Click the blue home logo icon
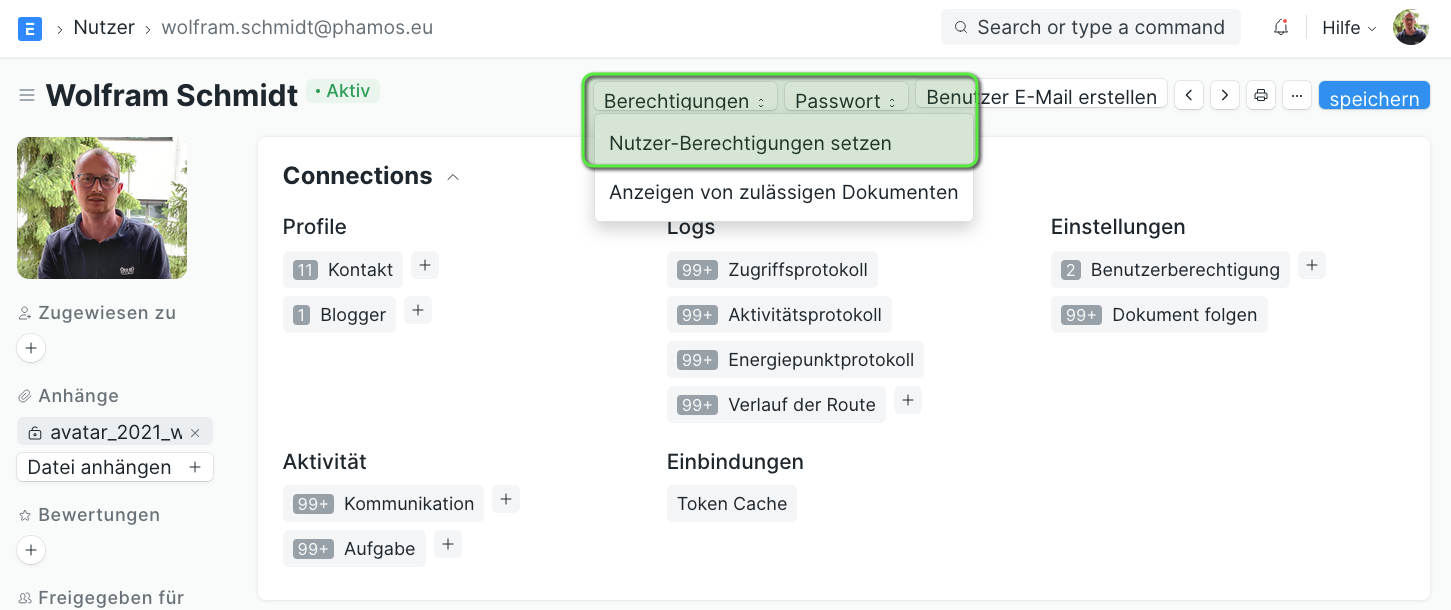 coord(30,28)
